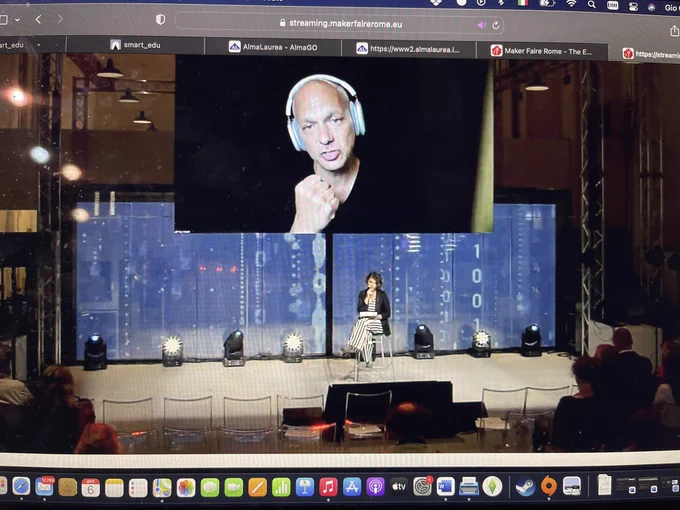Open Dropbox in the menu bar

(x=436, y=2)
